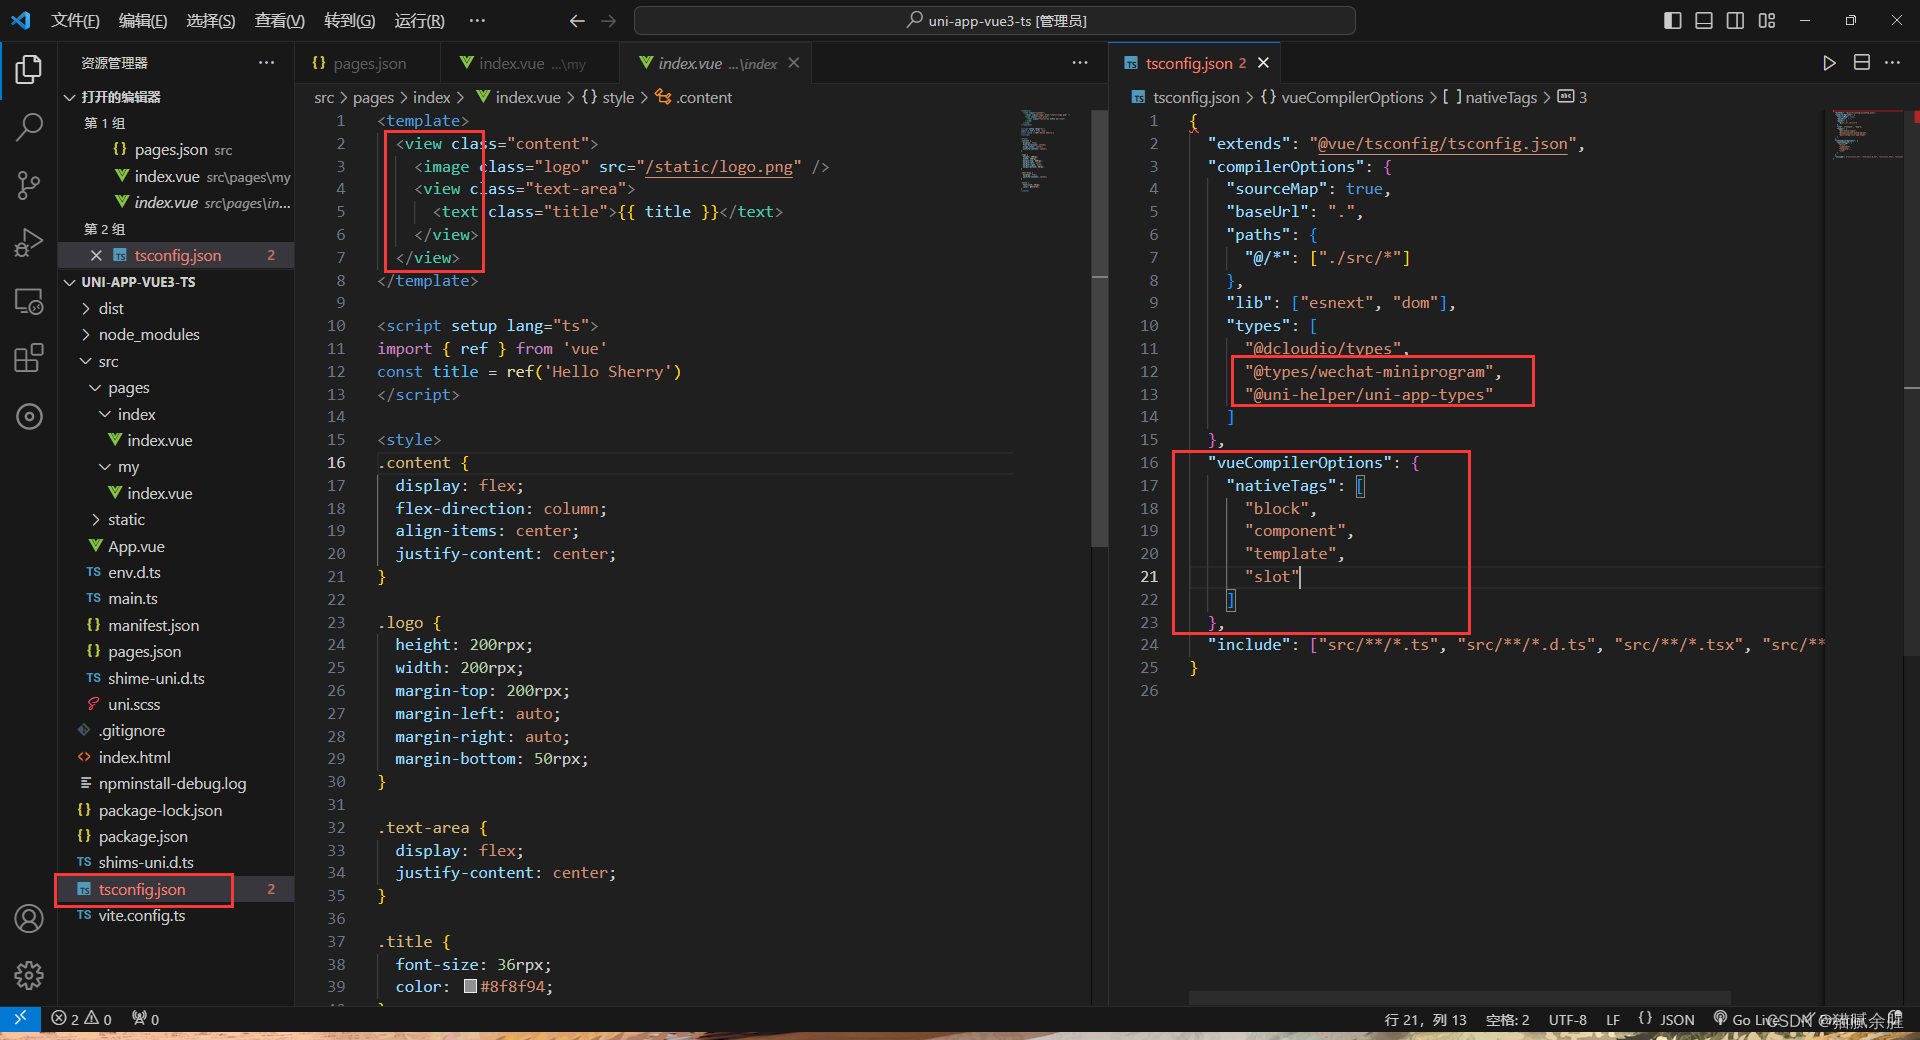
Task: Open the 选择(S) menu
Action: [210, 21]
